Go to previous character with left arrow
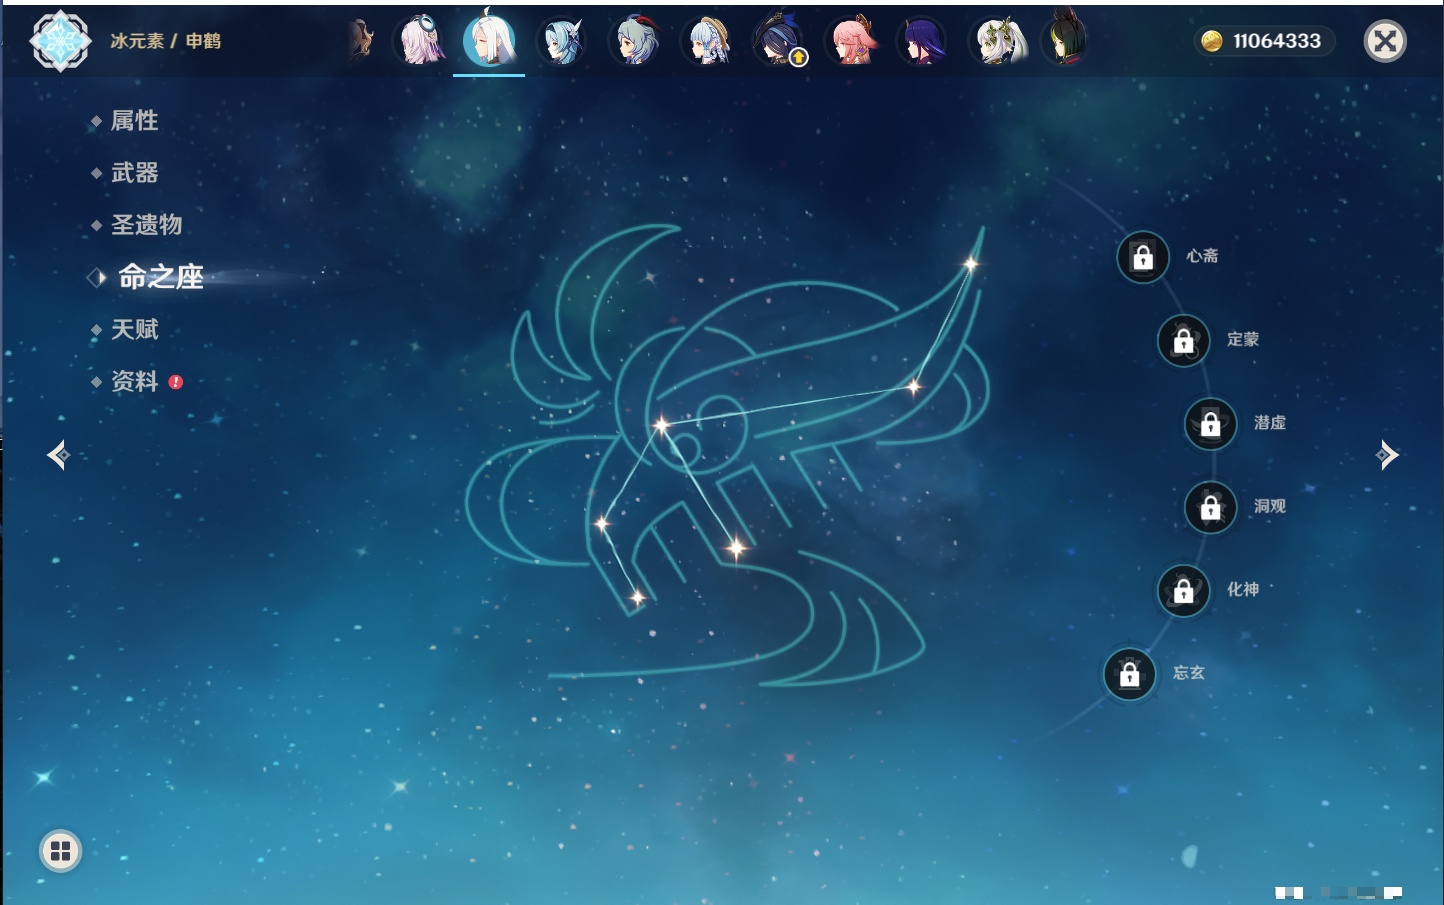Screen dimensions: 1444x905 point(58,455)
